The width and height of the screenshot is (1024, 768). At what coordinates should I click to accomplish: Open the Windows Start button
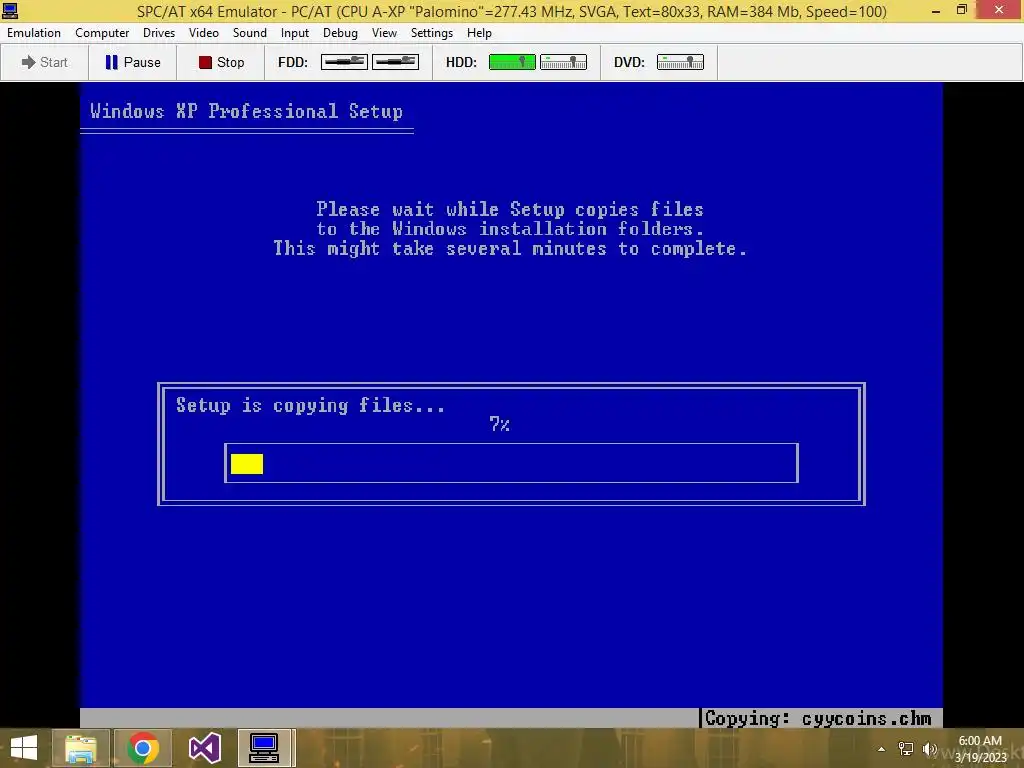pos(24,748)
